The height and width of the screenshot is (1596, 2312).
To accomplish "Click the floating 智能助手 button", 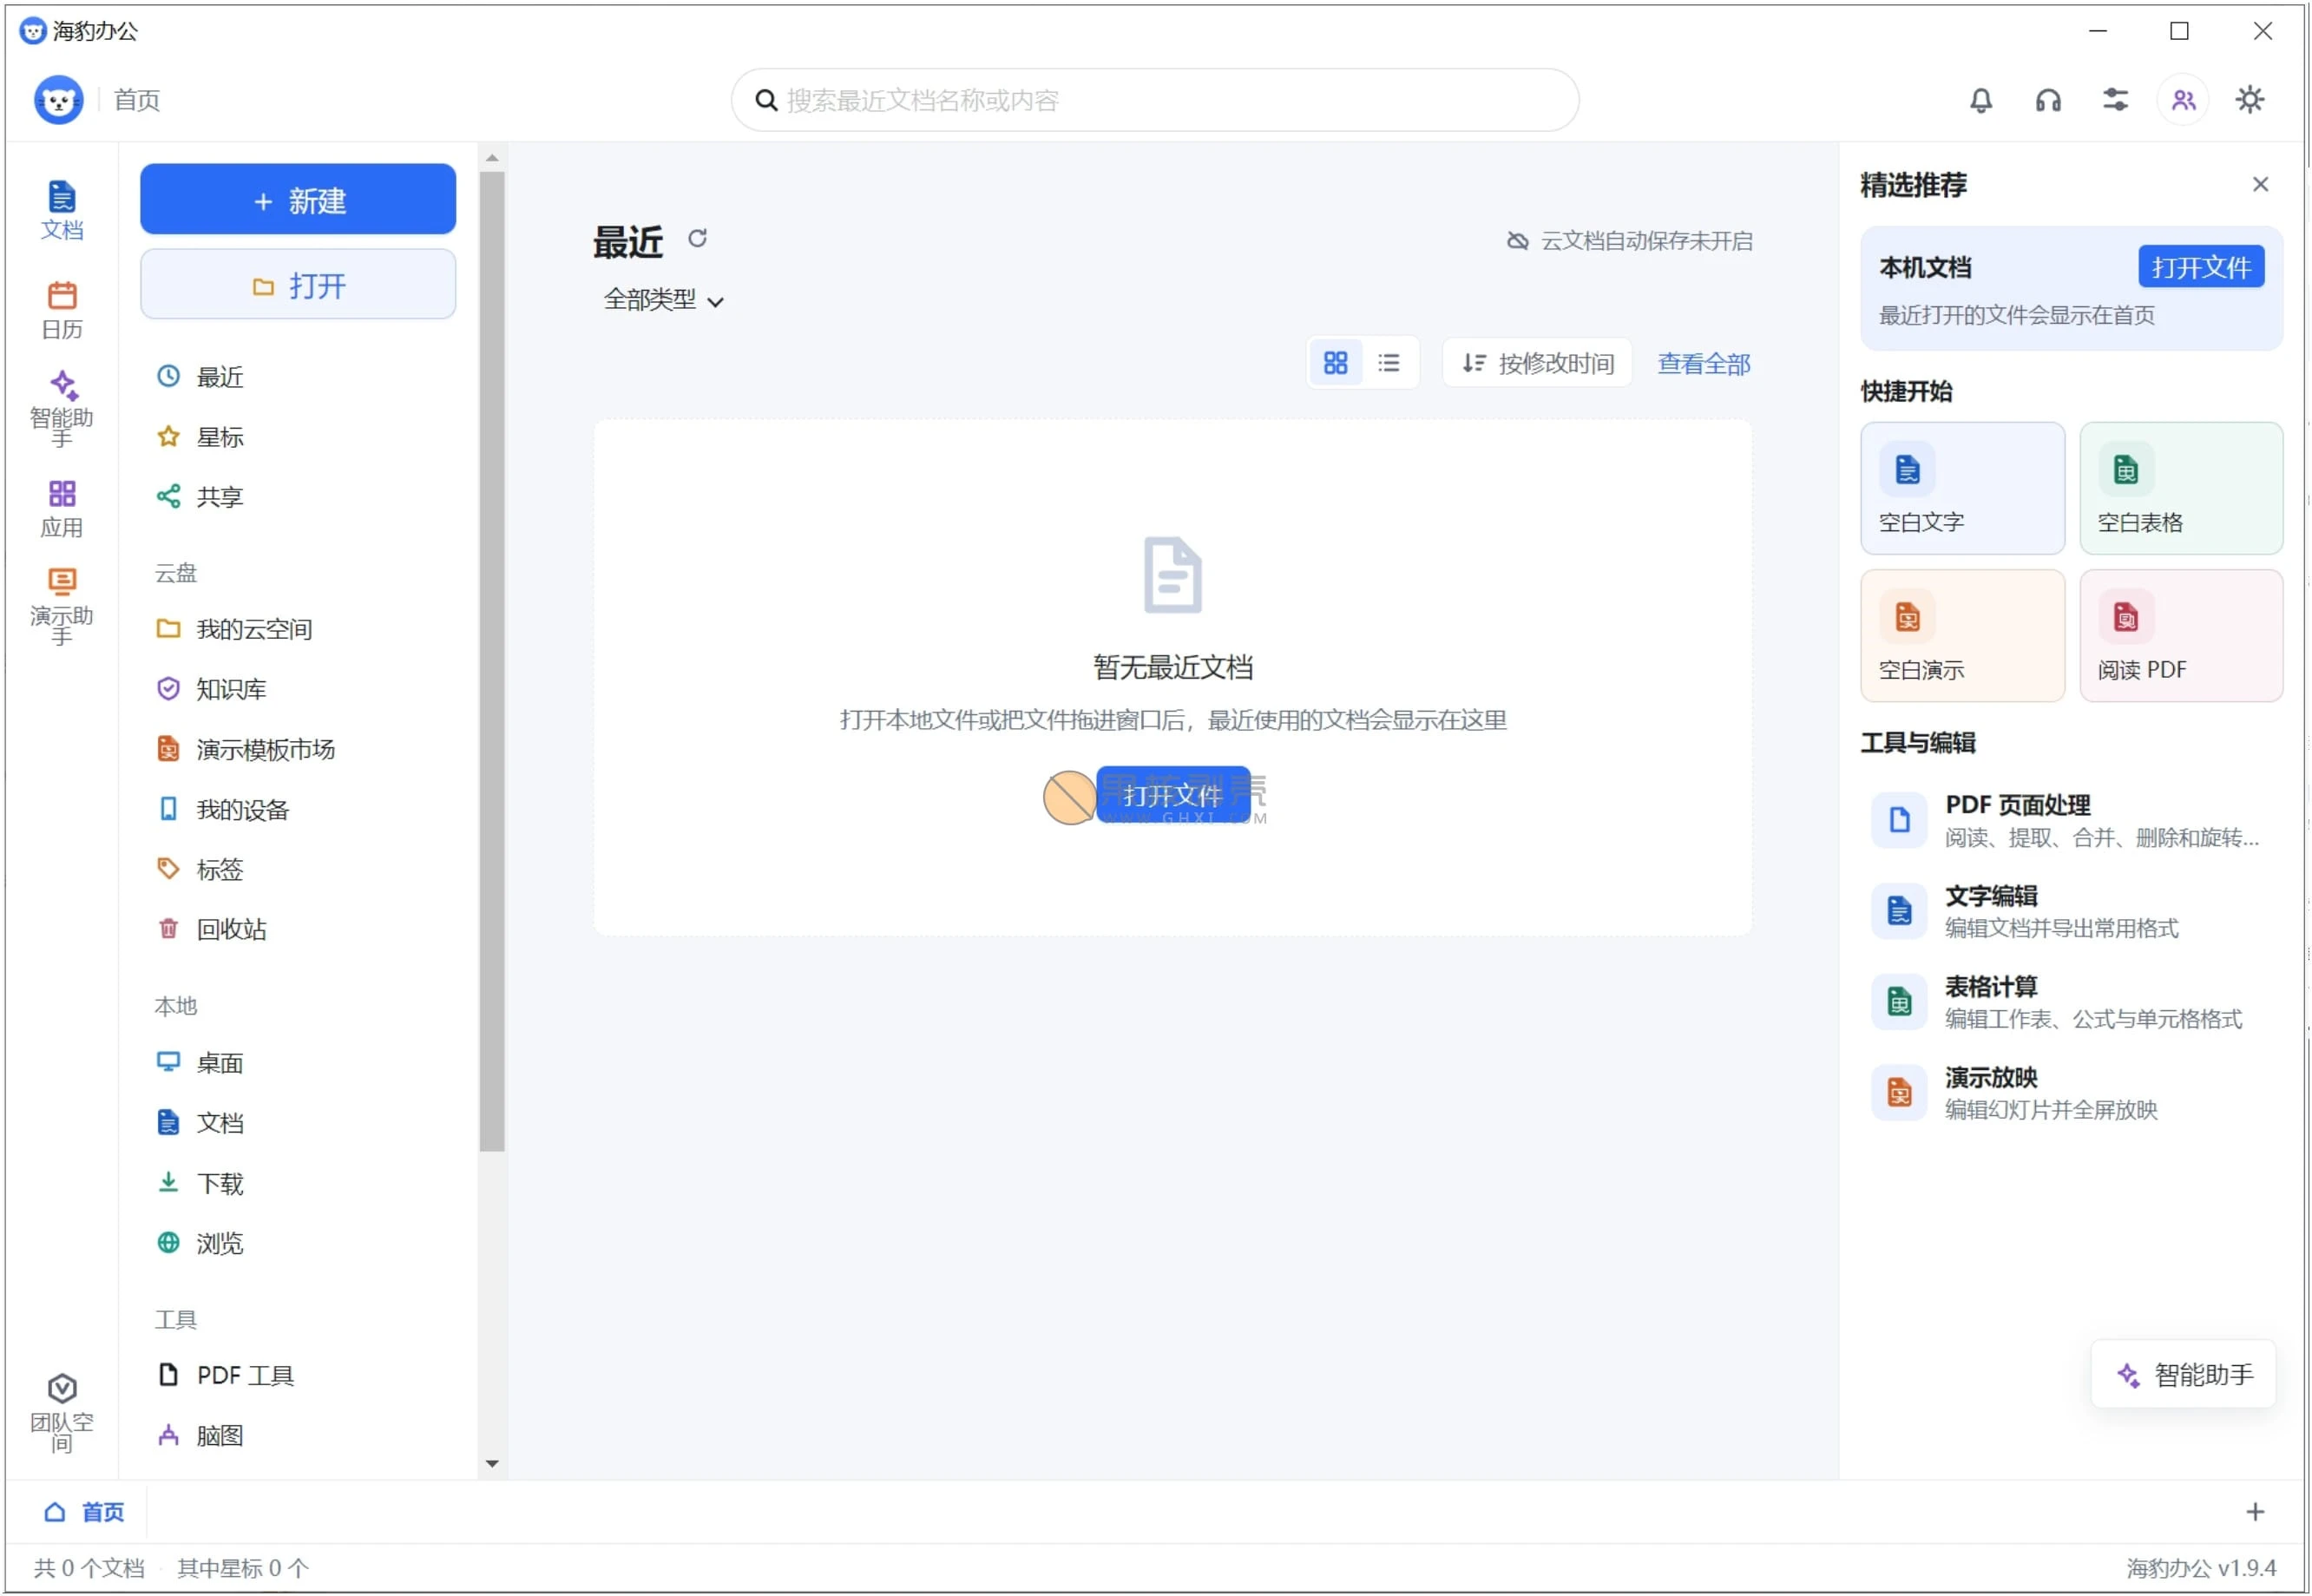I will click(2183, 1374).
